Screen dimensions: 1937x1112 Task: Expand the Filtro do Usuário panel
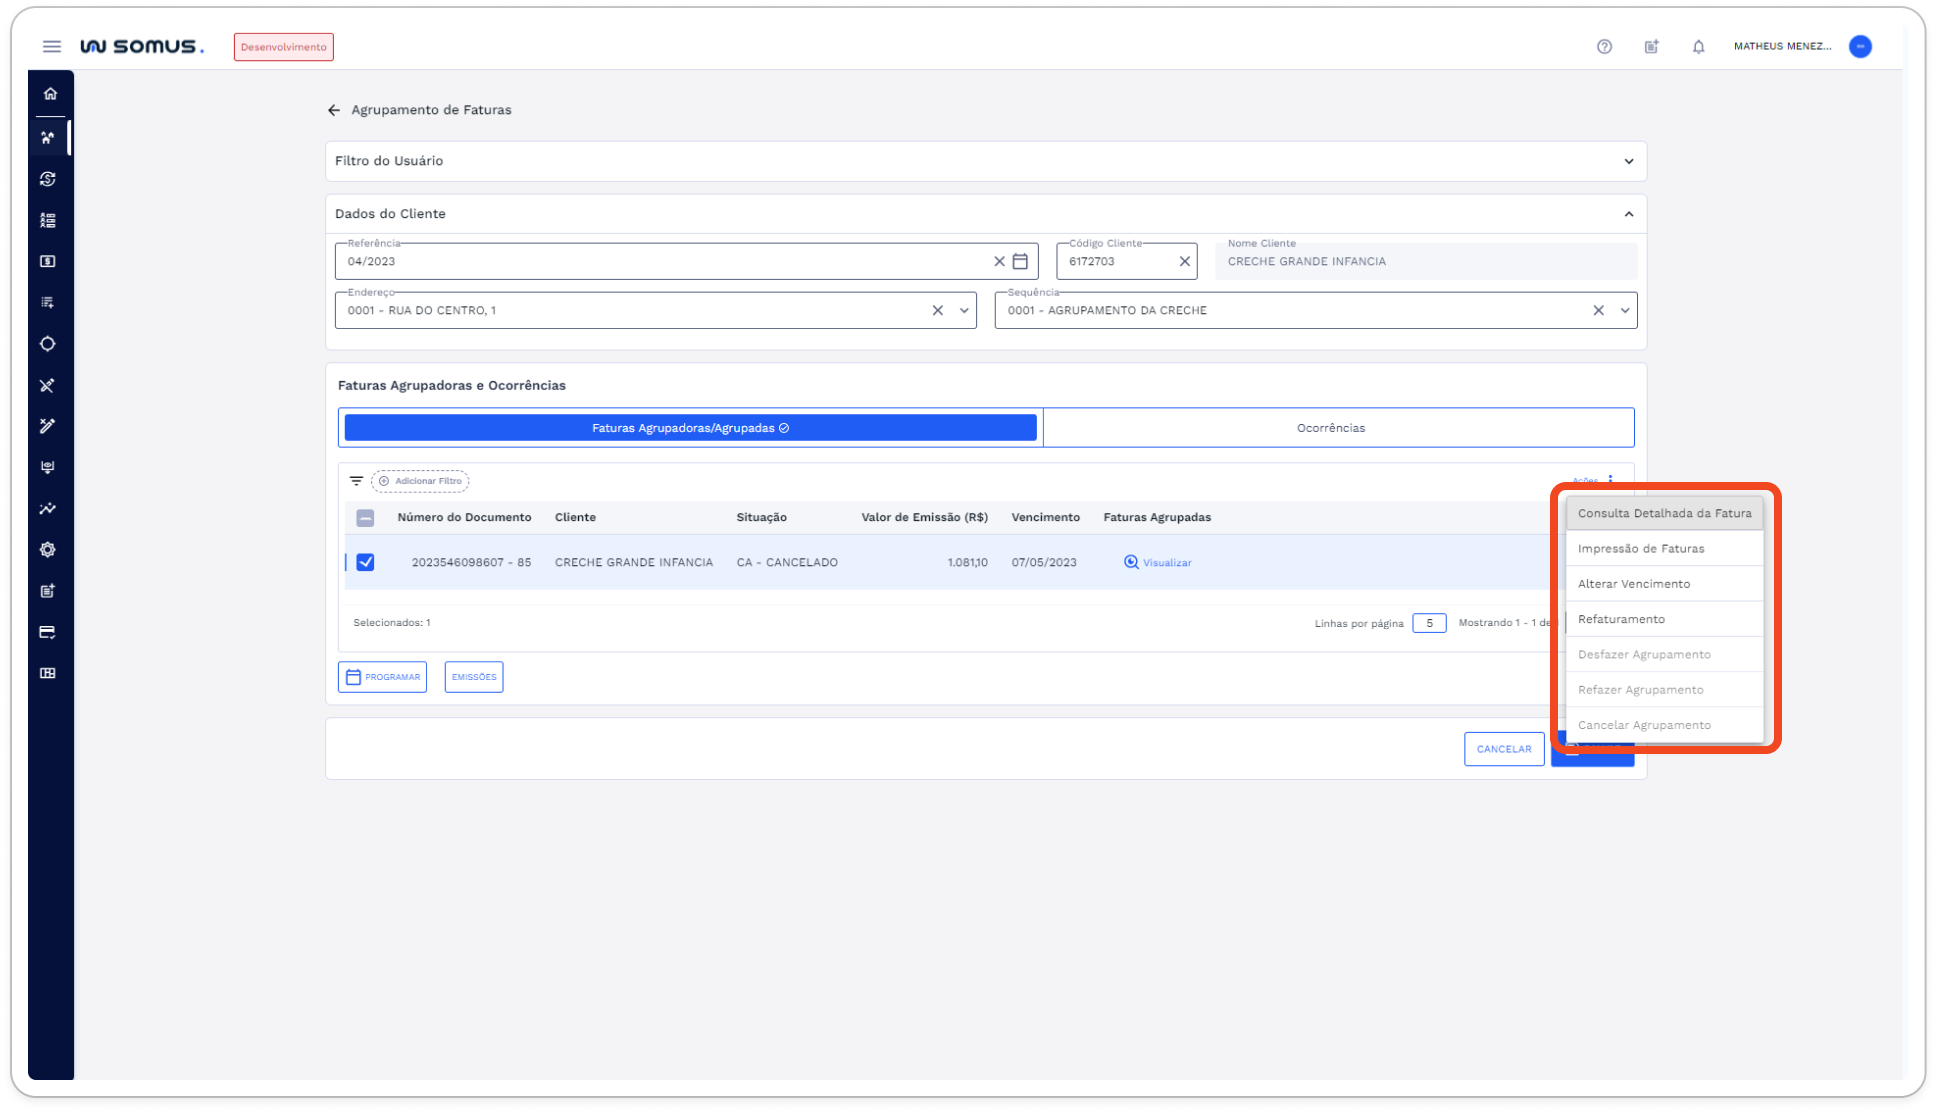click(1628, 161)
